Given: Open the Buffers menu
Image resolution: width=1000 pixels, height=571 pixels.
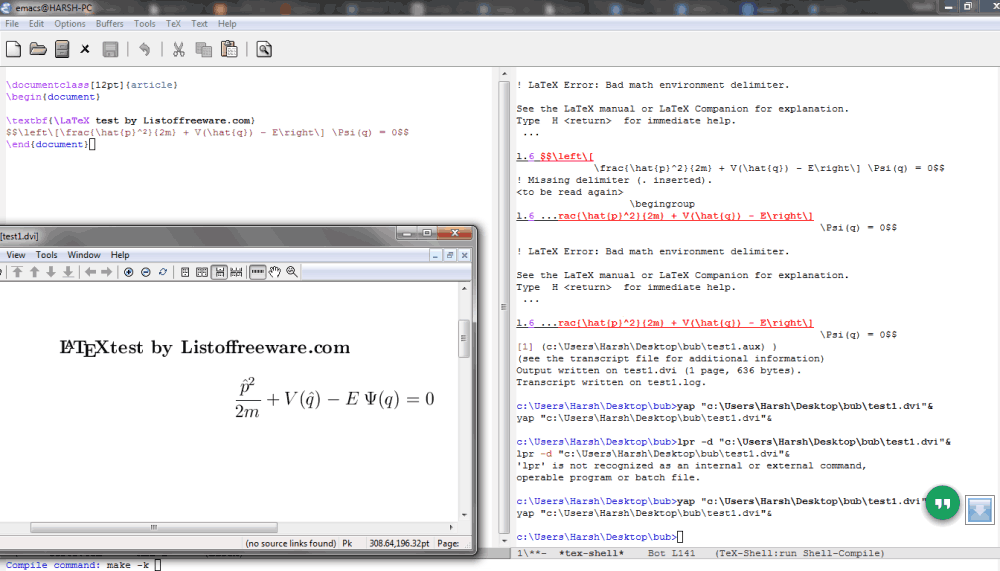Looking at the screenshot, I should (110, 24).
